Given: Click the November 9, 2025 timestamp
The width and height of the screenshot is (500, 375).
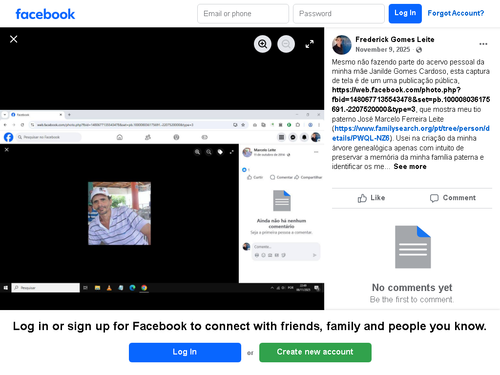Looking at the screenshot, I should [x=383, y=50].
